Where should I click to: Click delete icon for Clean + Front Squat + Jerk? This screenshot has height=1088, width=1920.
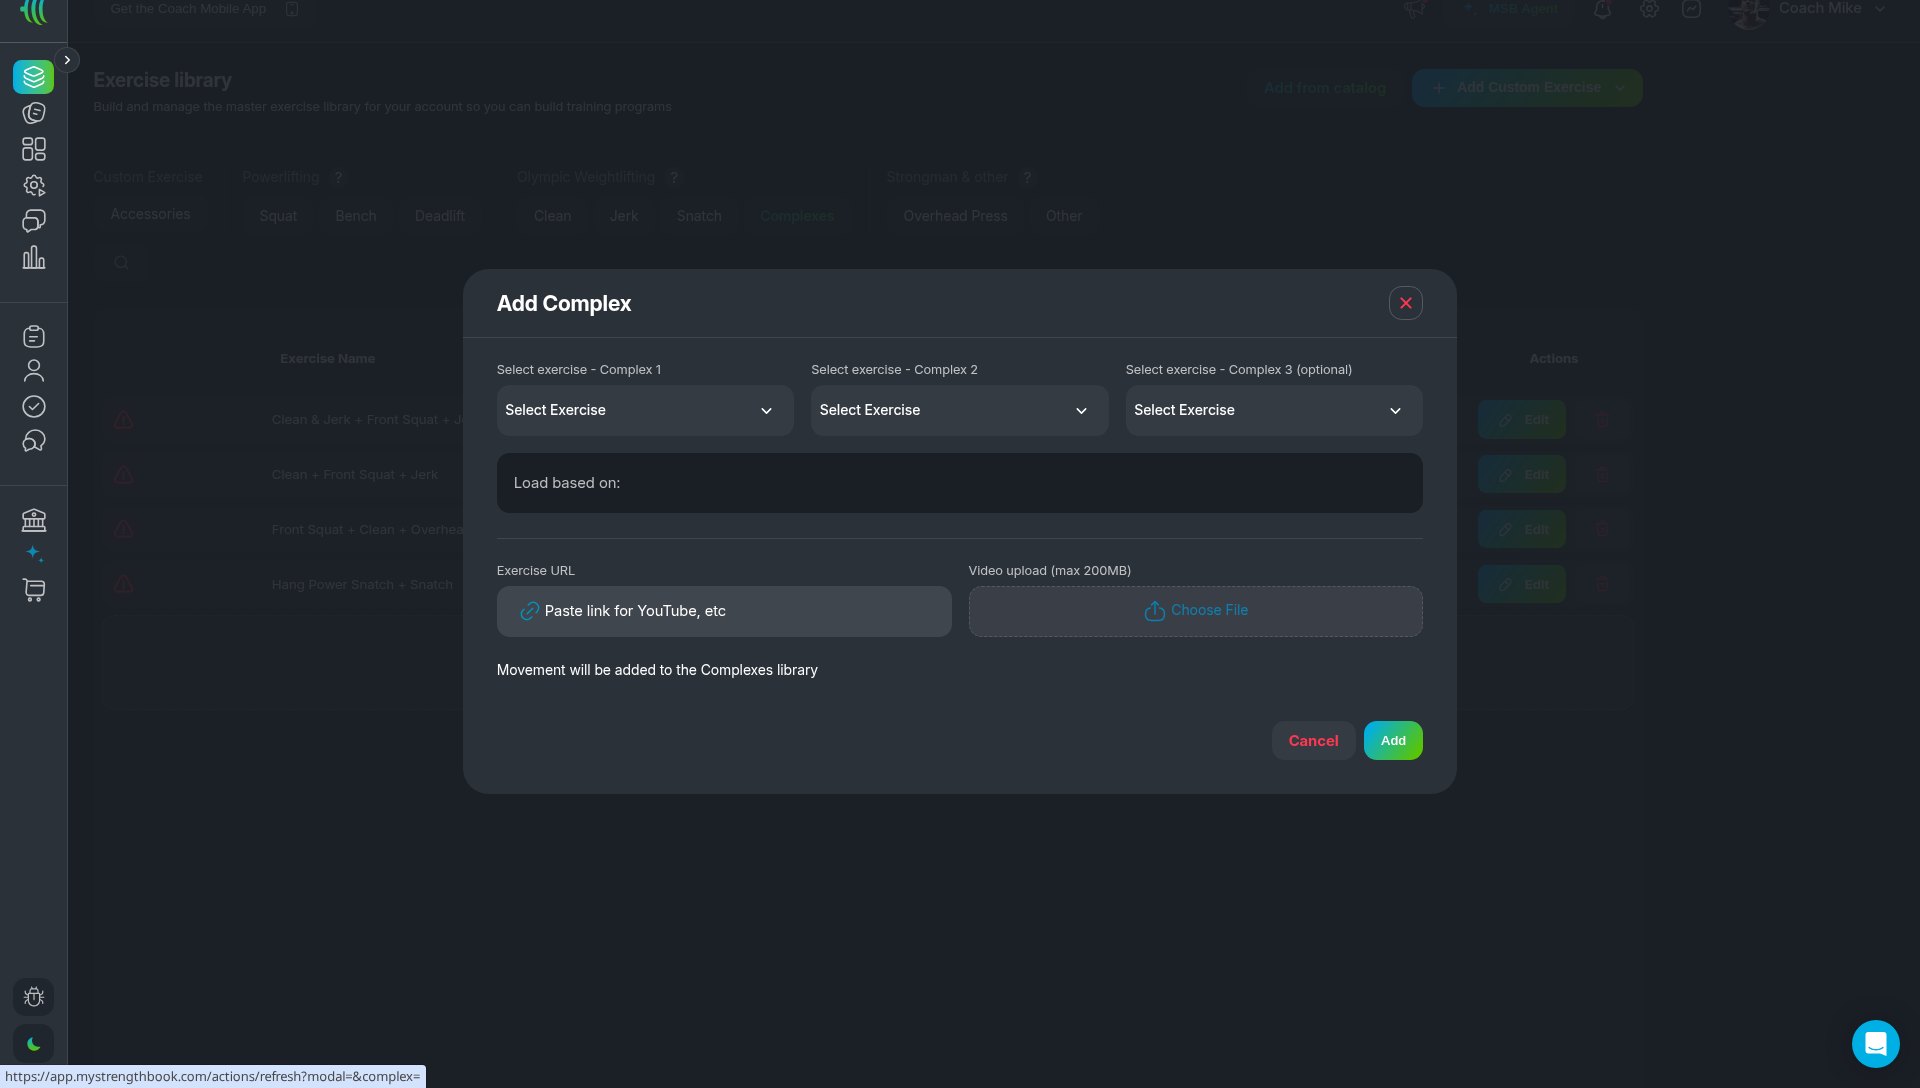click(1602, 475)
